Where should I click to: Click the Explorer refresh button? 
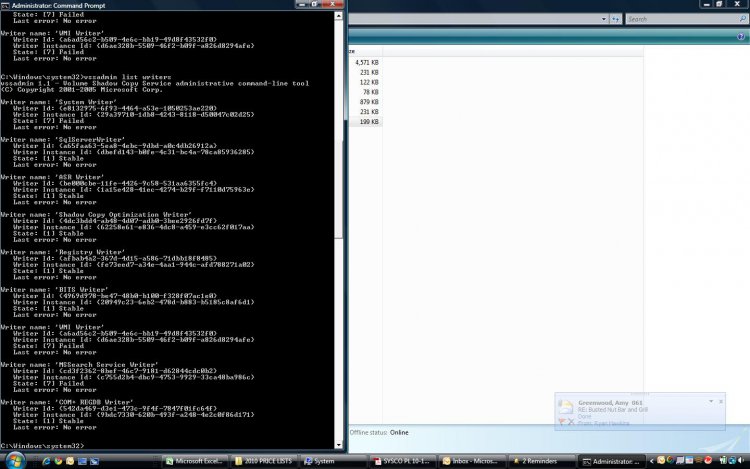(616, 19)
